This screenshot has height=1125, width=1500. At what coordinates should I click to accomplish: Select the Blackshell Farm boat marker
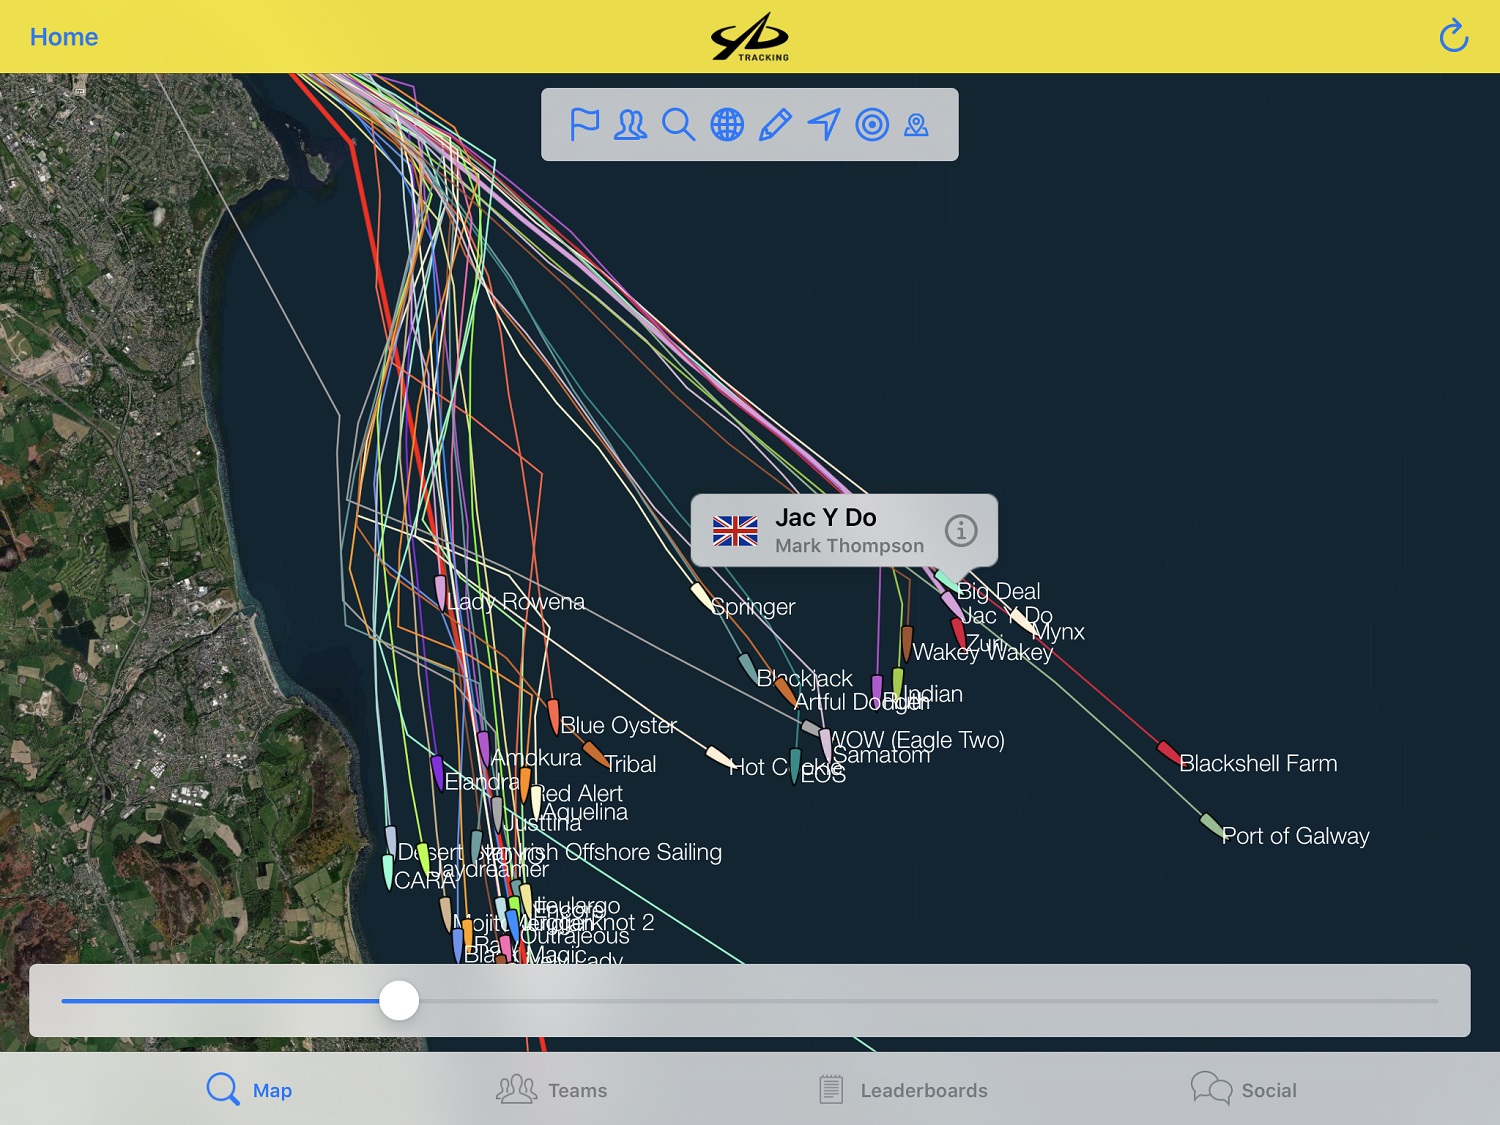coord(1169,752)
